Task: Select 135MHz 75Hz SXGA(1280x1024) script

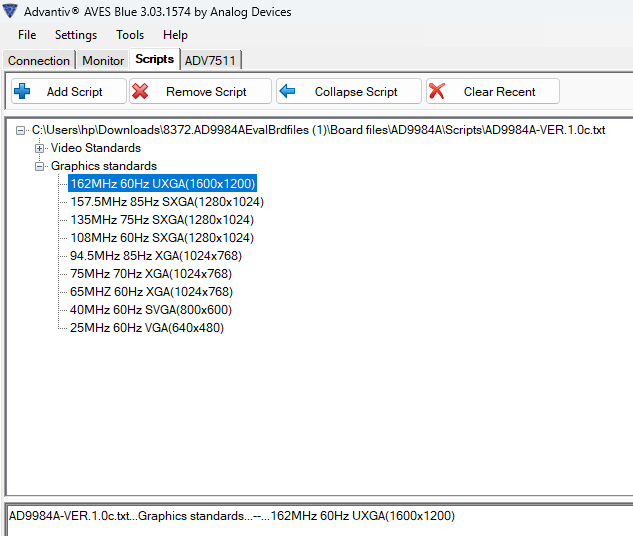Action: pos(162,220)
